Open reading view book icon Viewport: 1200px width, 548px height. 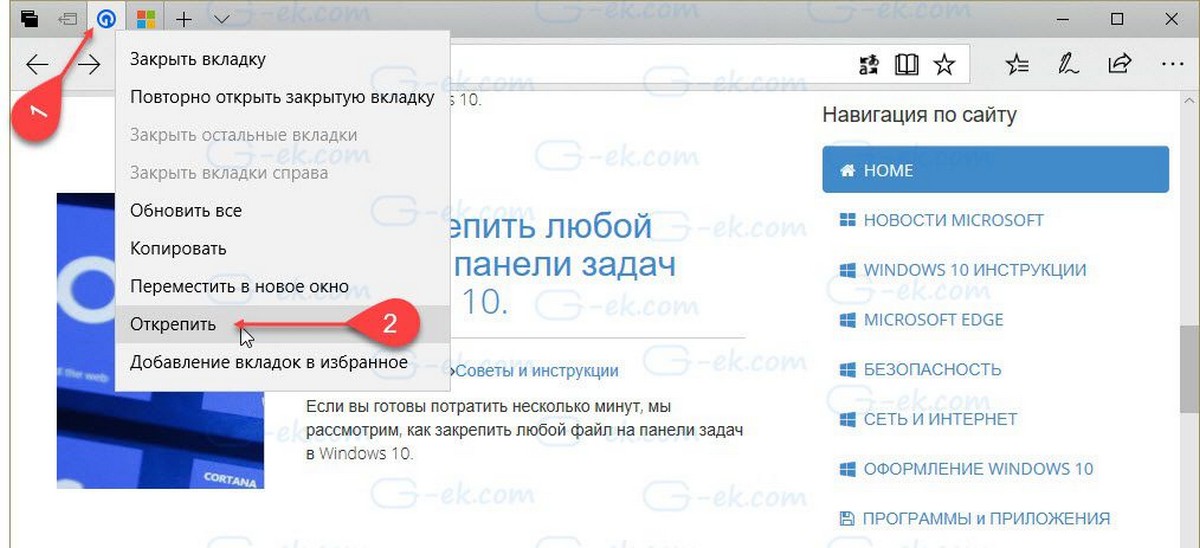point(906,65)
